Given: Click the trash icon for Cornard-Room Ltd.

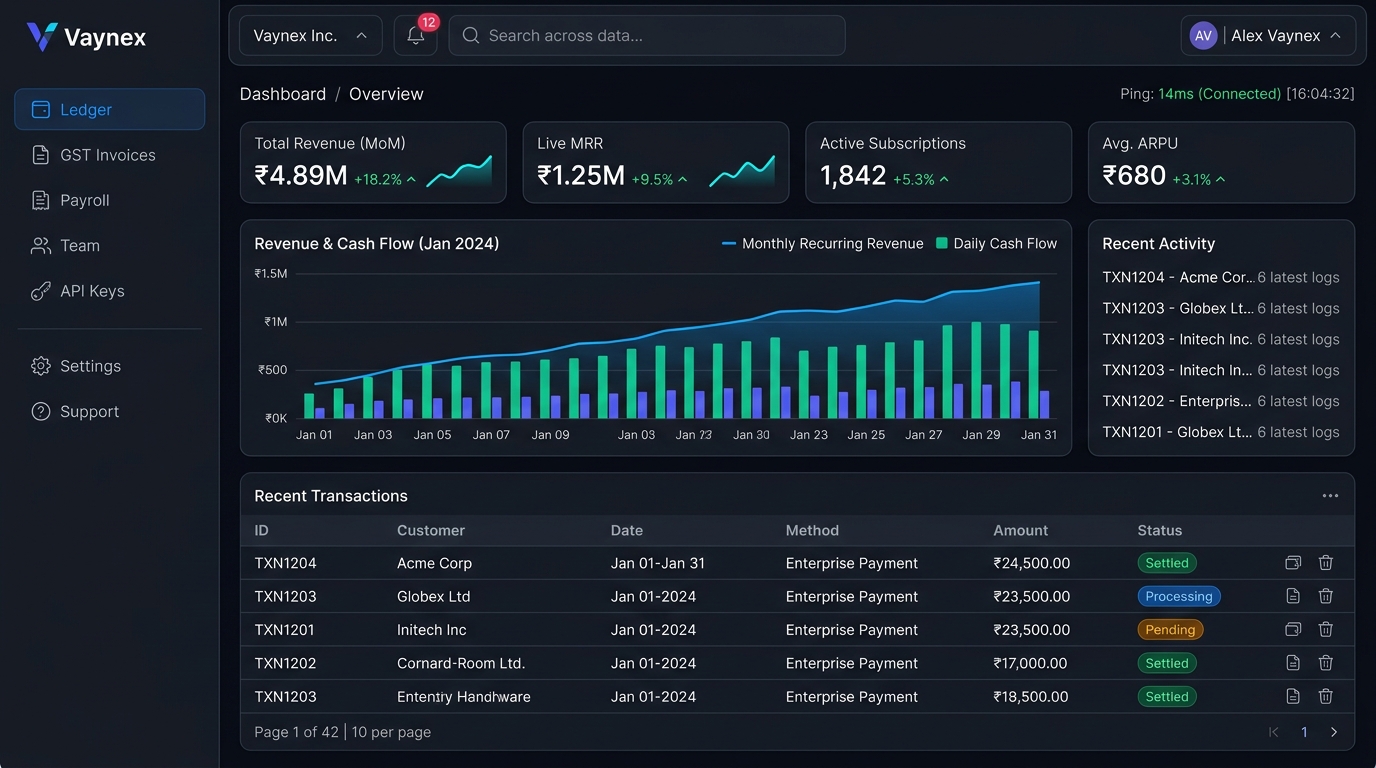Looking at the screenshot, I should [x=1326, y=663].
